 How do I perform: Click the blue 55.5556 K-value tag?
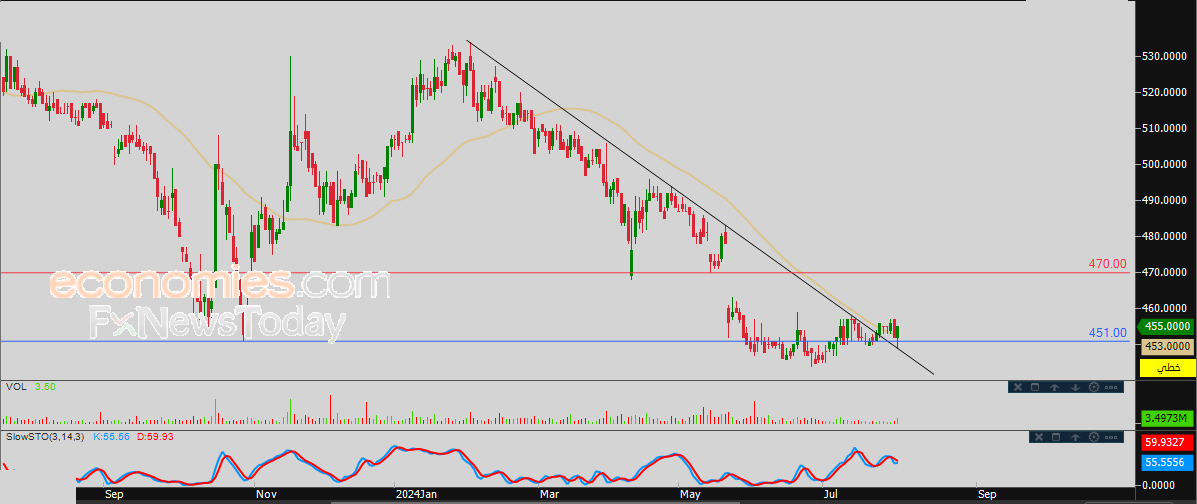coord(1167,464)
